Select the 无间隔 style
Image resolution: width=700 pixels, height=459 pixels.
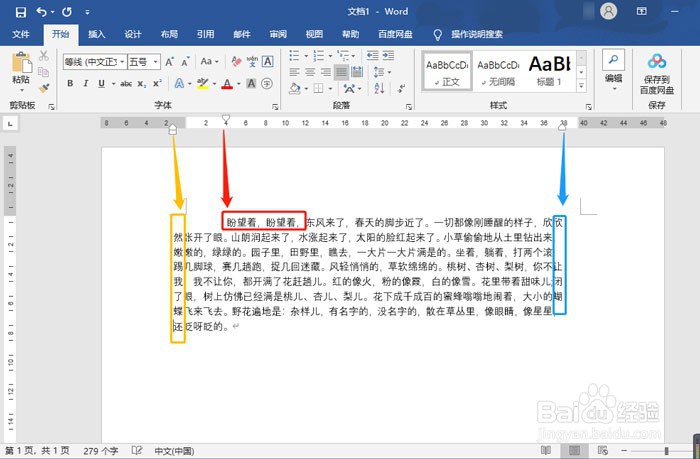click(x=498, y=71)
